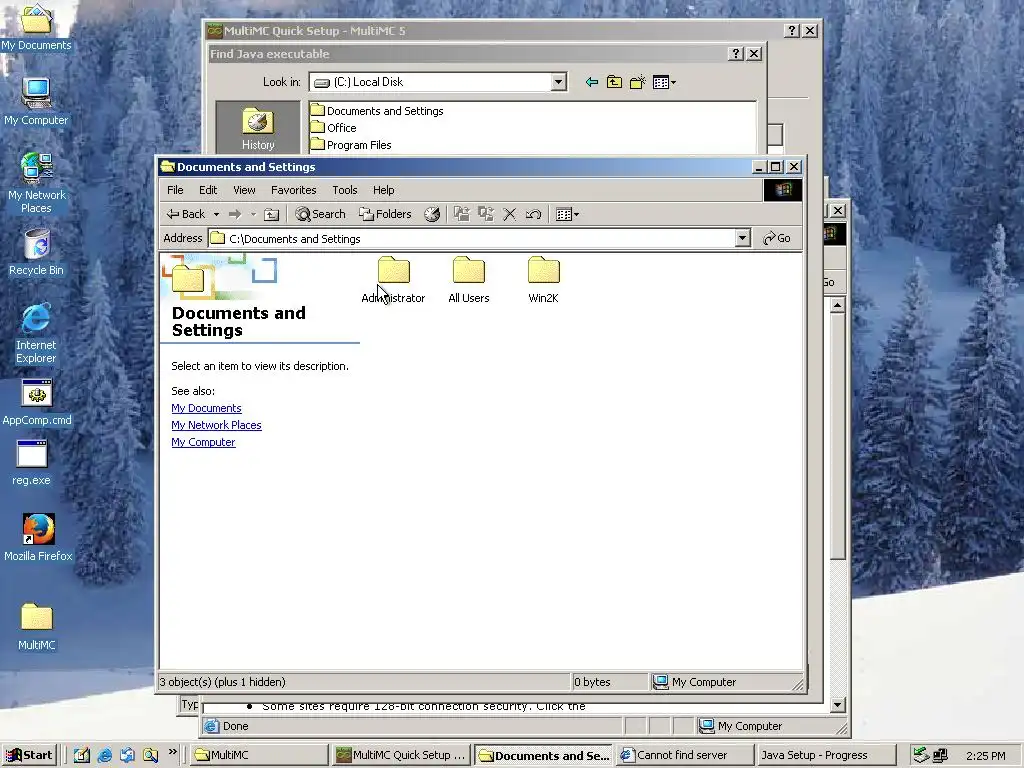The image size is (1024, 768).
Task: Click the Go button next to Address
Action: pos(777,238)
